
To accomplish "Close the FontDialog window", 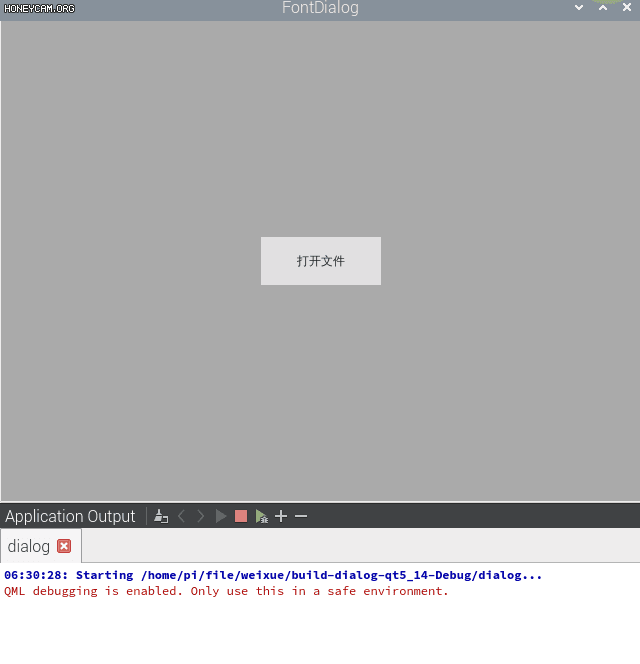I will tap(627, 8).
